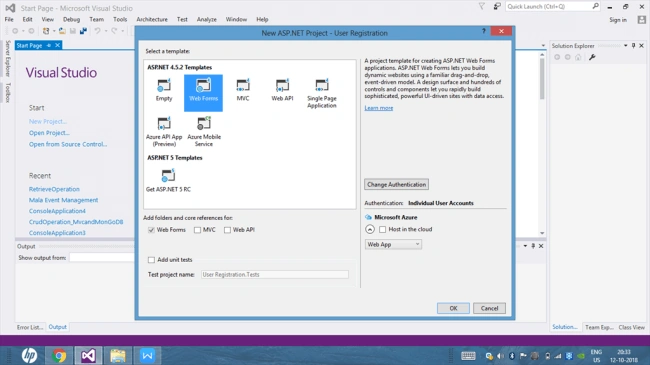Toggle the Web Forms references checkbox
The height and width of the screenshot is (365, 650).
pos(151,230)
